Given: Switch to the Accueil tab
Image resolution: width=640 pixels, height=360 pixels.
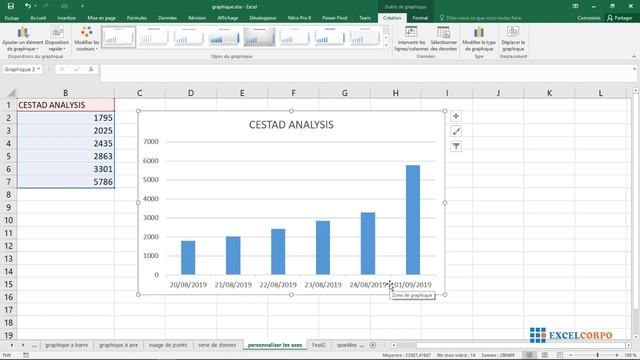Looking at the screenshot, I should [x=38, y=18].
